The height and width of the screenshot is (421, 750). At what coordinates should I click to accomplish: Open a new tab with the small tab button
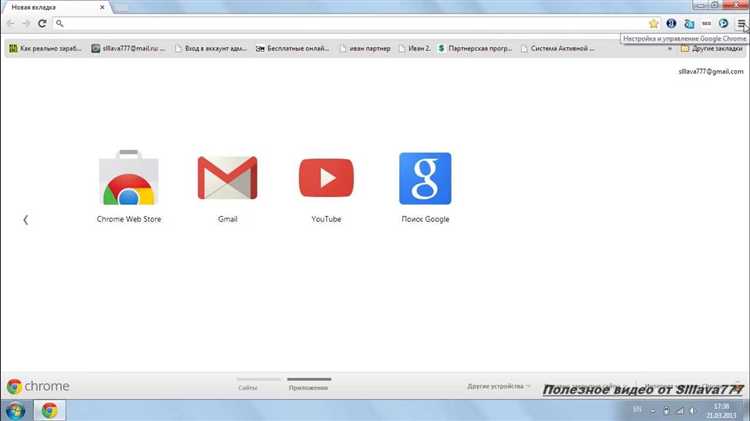click(121, 7)
